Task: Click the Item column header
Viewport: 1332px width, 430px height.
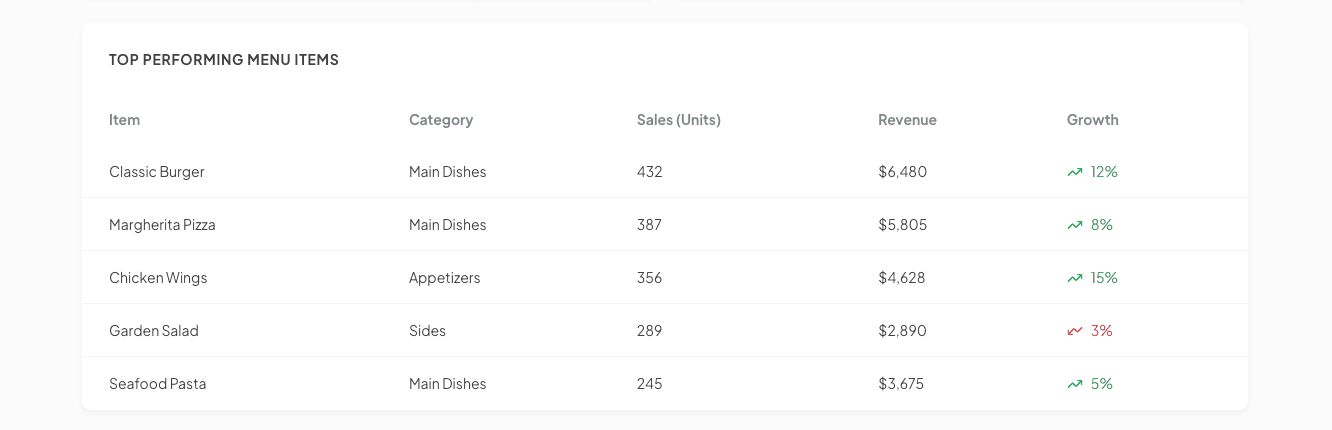Action: (124, 120)
